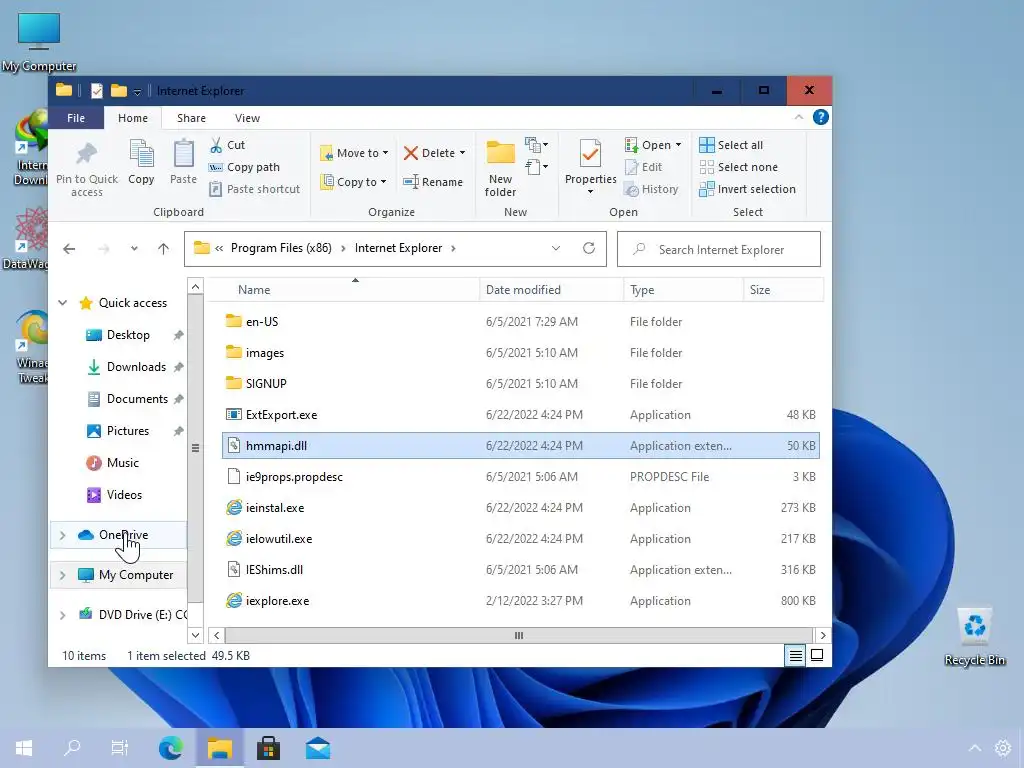Screen dimensions: 1024x768
Task: Open the Copy to dropdown
Action: pos(354,182)
